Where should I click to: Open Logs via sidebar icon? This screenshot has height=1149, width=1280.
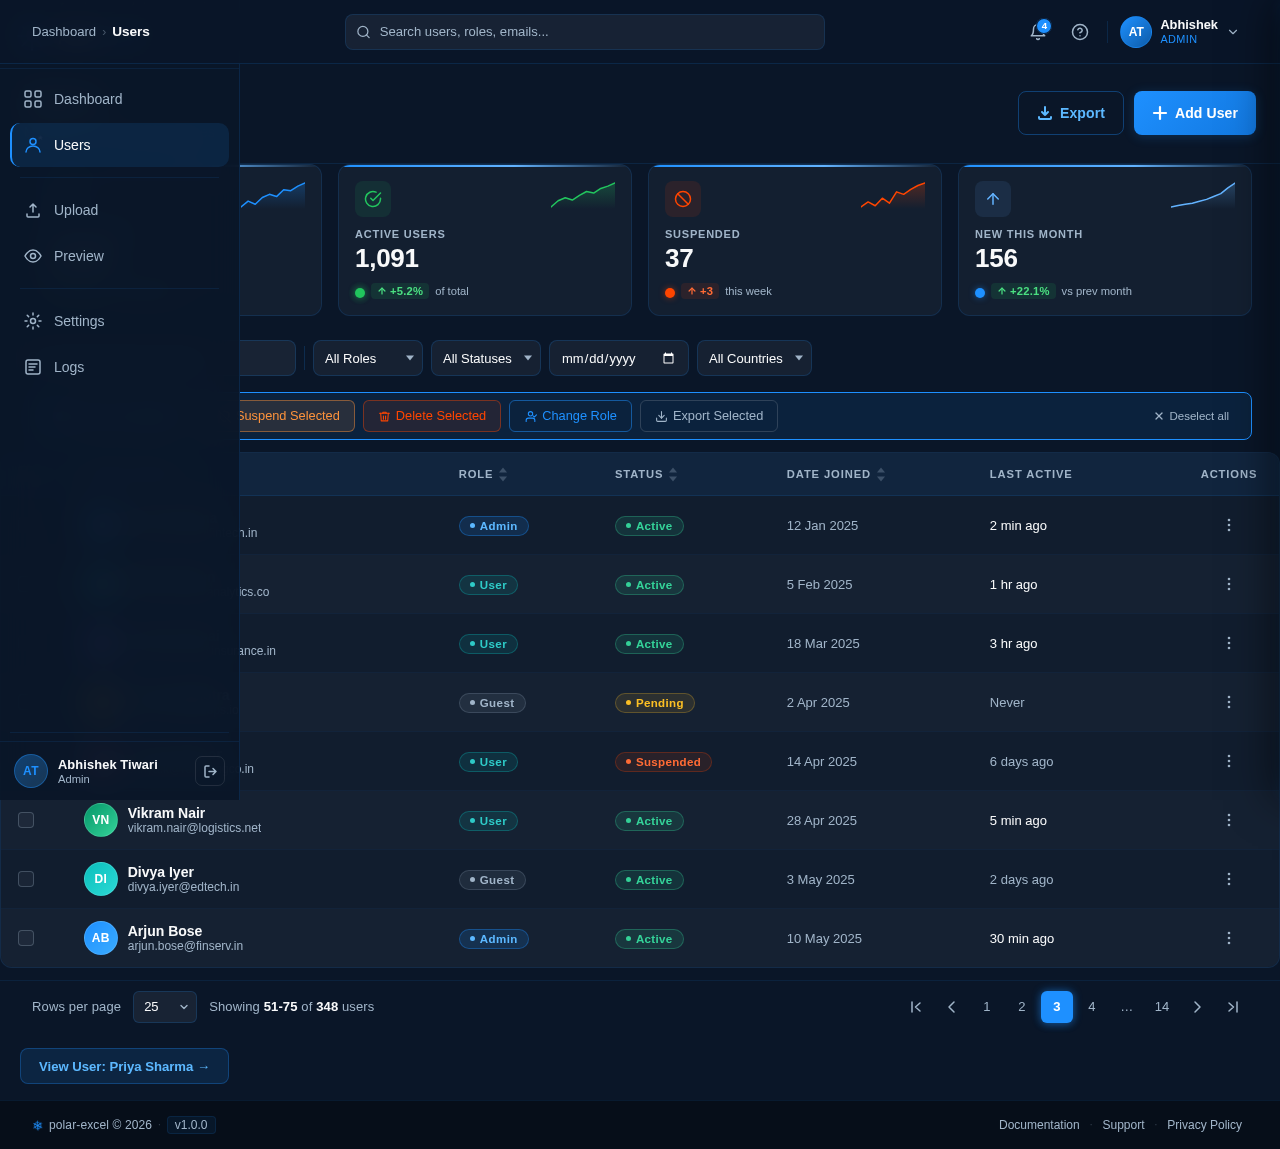click(32, 367)
